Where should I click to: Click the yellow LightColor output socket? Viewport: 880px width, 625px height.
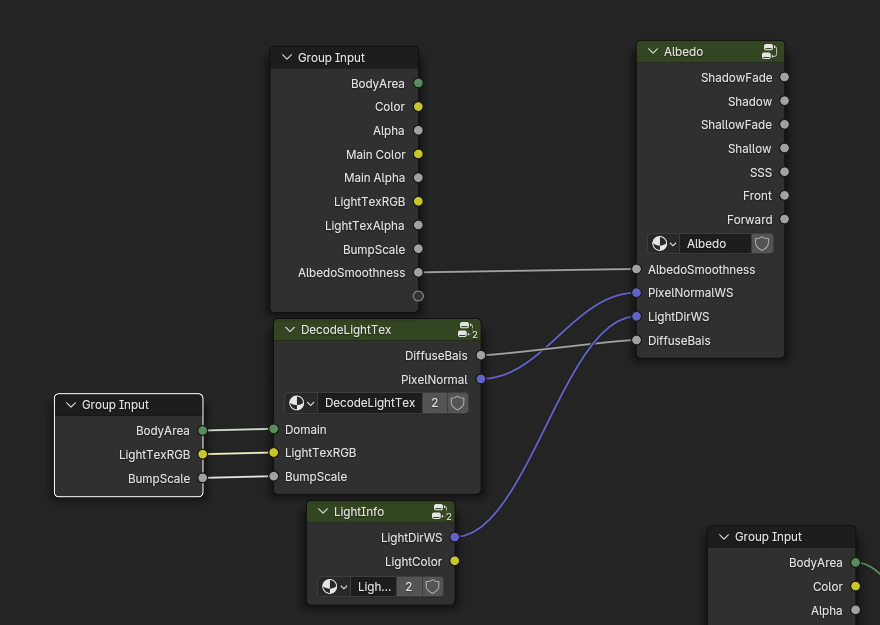454,561
